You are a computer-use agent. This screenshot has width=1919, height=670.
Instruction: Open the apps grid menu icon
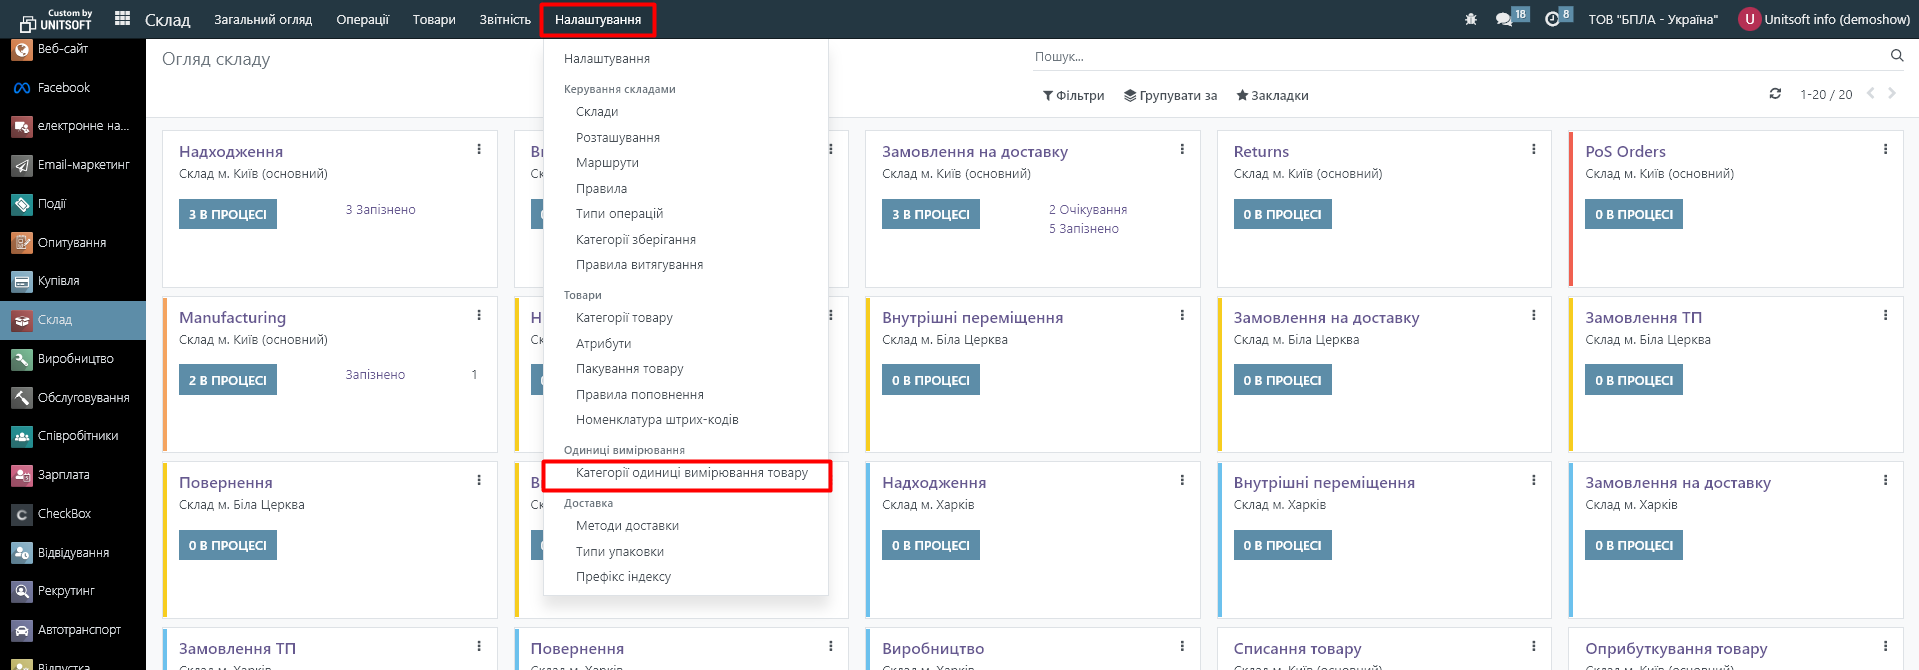123,18
